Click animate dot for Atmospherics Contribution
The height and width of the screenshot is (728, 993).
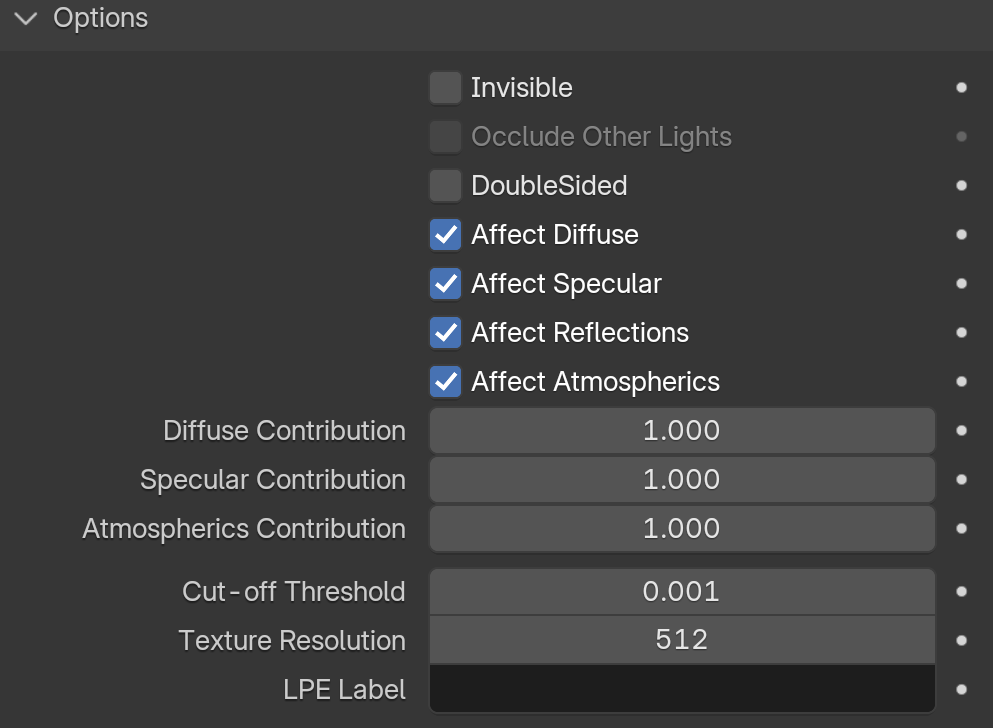tap(961, 529)
